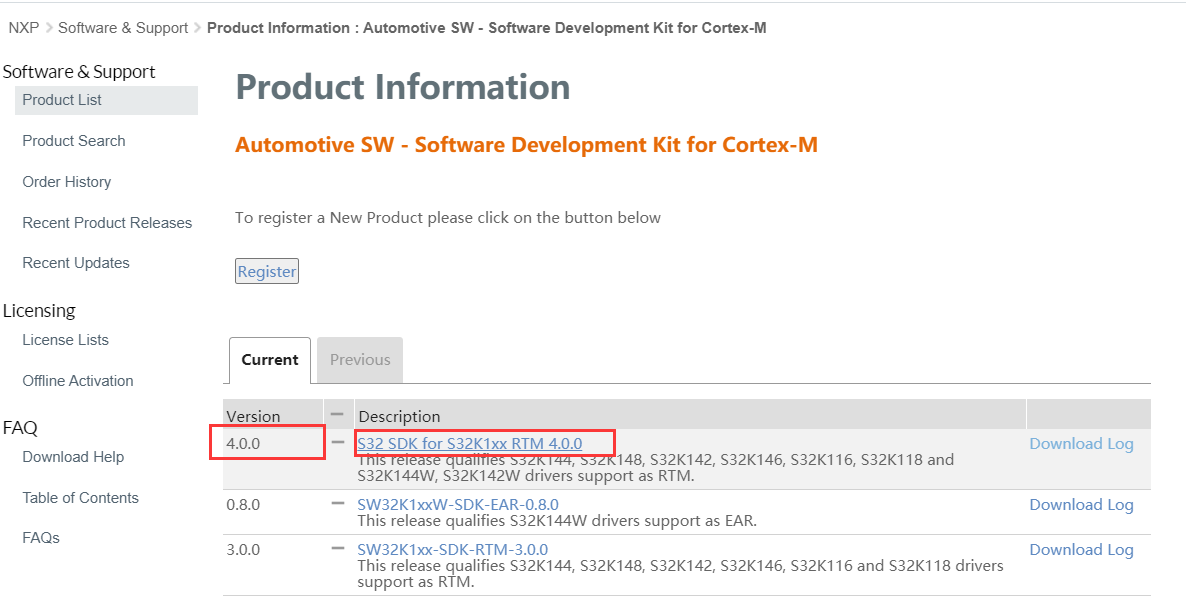
Task: Select the Current tab
Action: click(270, 360)
